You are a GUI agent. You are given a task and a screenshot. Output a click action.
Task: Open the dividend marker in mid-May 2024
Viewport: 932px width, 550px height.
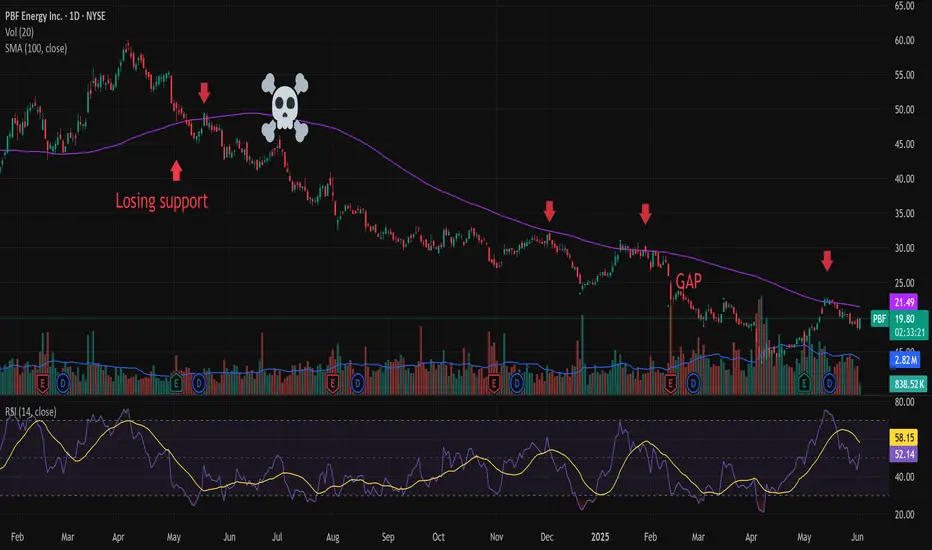(x=199, y=384)
